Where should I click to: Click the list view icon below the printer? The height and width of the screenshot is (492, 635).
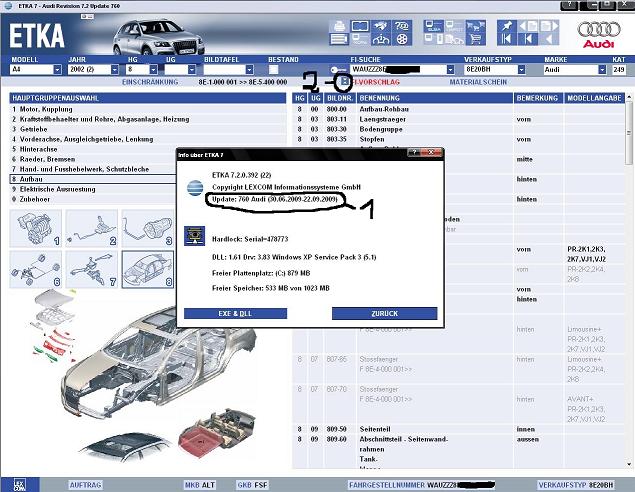coord(339,39)
